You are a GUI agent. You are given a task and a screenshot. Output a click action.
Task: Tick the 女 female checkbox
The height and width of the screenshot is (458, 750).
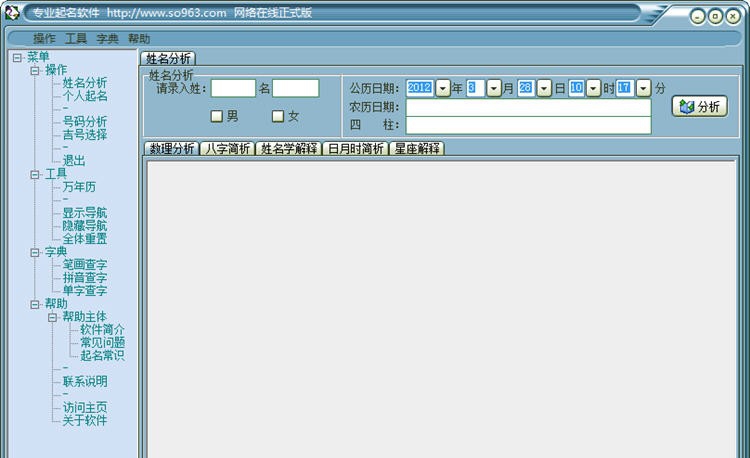coord(278,116)
